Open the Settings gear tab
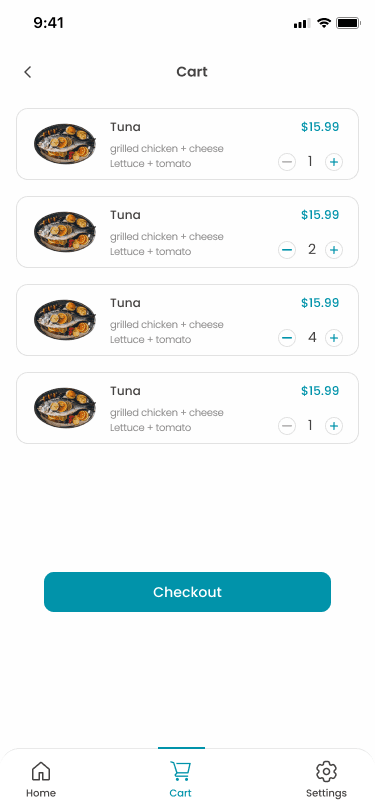 pyautogui.click(x=326, y=779)
